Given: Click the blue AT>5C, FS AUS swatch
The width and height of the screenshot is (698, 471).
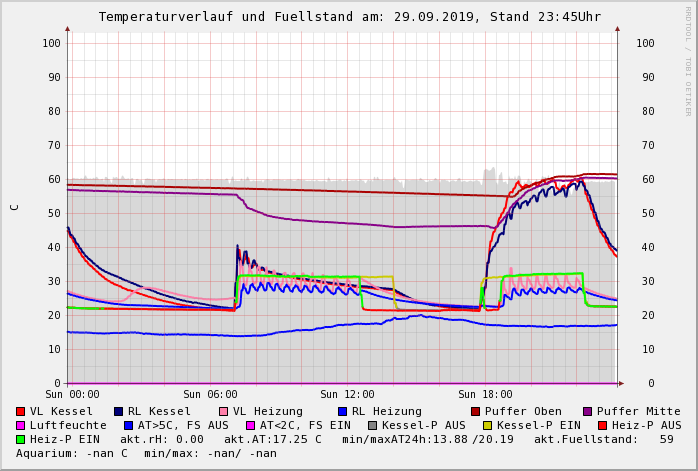Looking at the screenshot, I should click(129, 425).
